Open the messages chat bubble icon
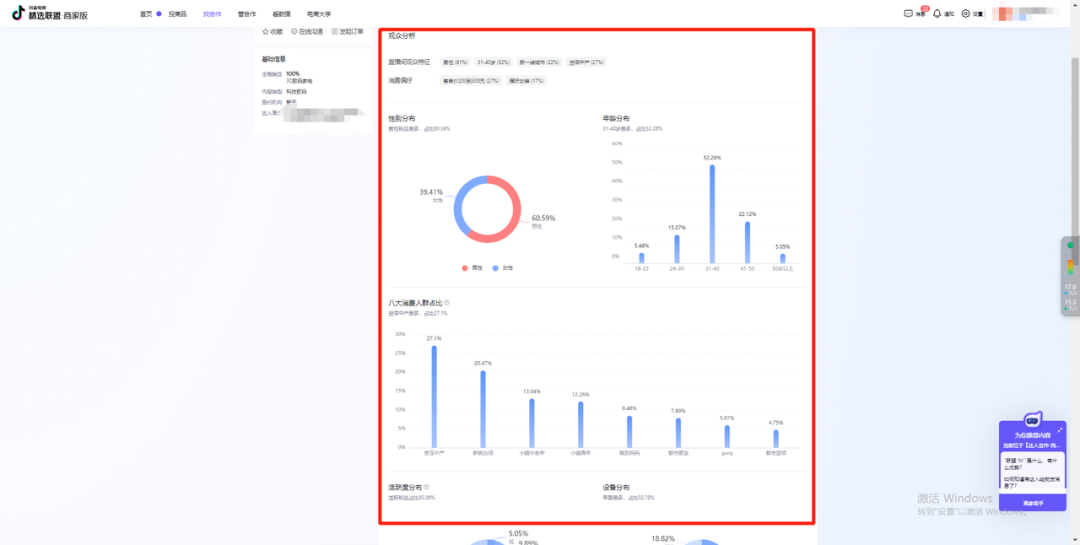This screenshot has height=545, width=1080. point(908,13)
